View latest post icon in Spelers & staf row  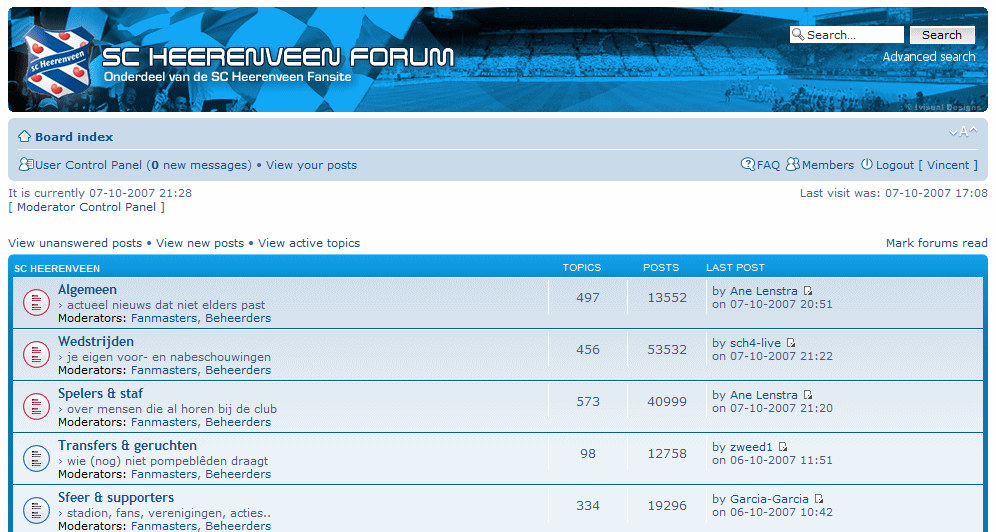tap(807, 395)
